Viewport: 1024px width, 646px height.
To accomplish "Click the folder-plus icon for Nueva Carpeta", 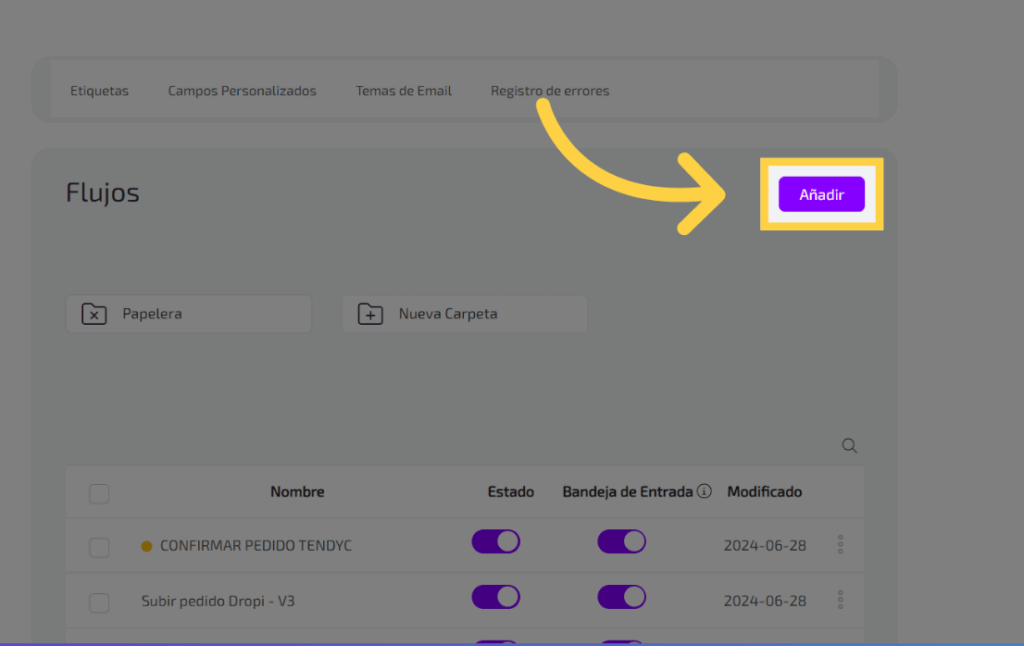I will pyautogui.click(x=370, y=314).
